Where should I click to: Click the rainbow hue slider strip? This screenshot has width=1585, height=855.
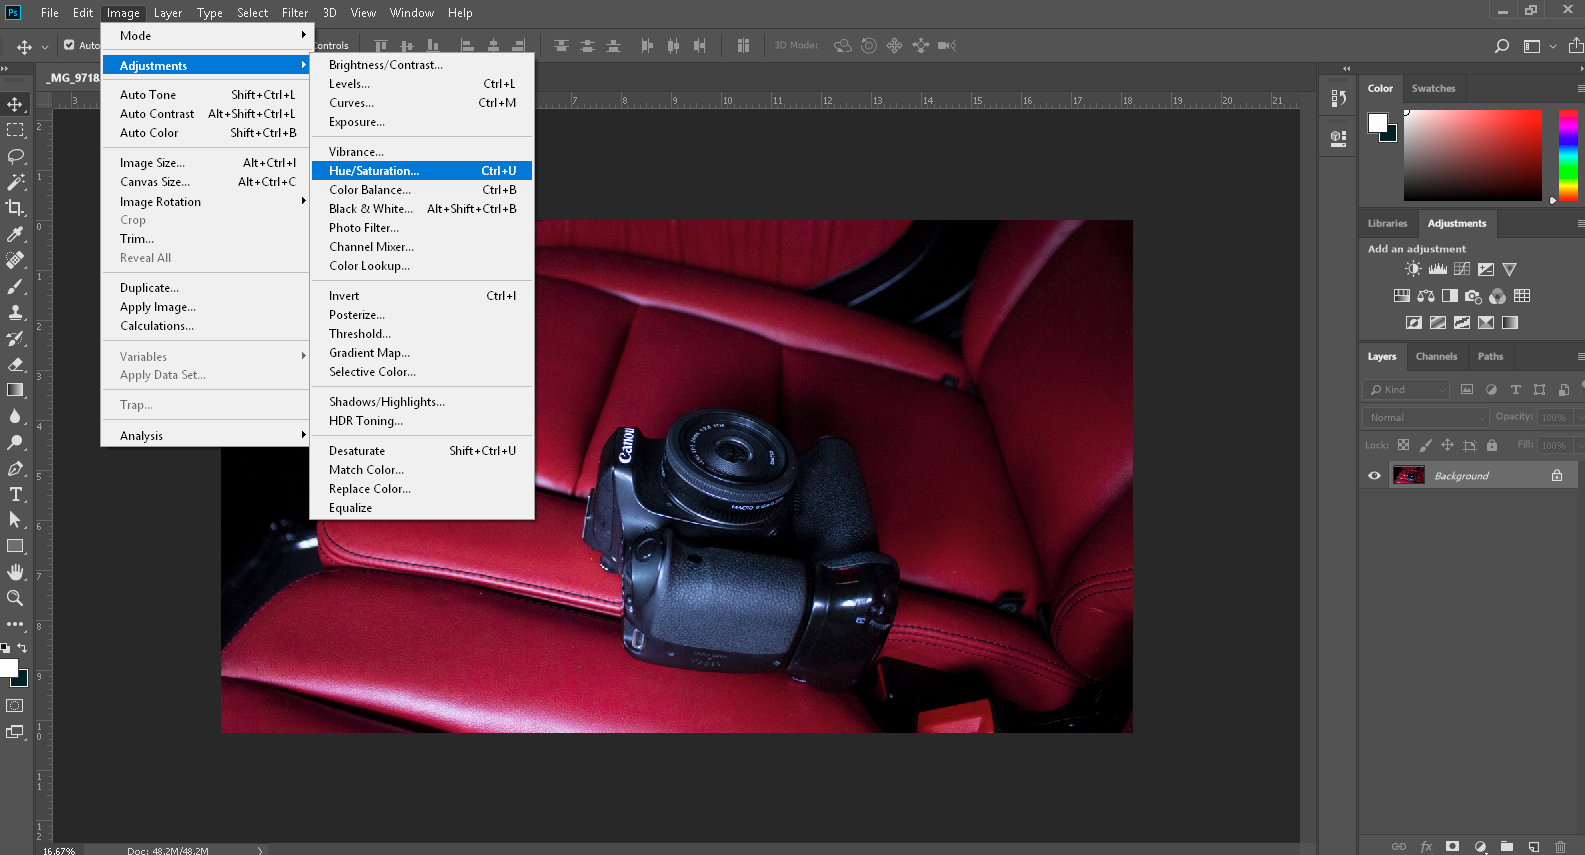[x=1568, y=155]
